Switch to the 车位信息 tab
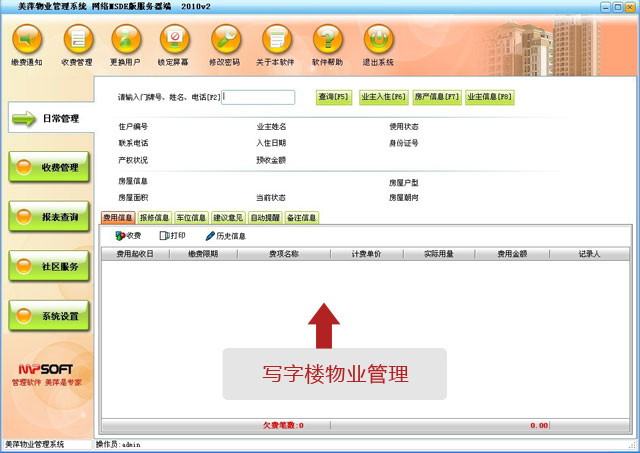The width and height of the screenshot is (640, 453). point(191,218)
